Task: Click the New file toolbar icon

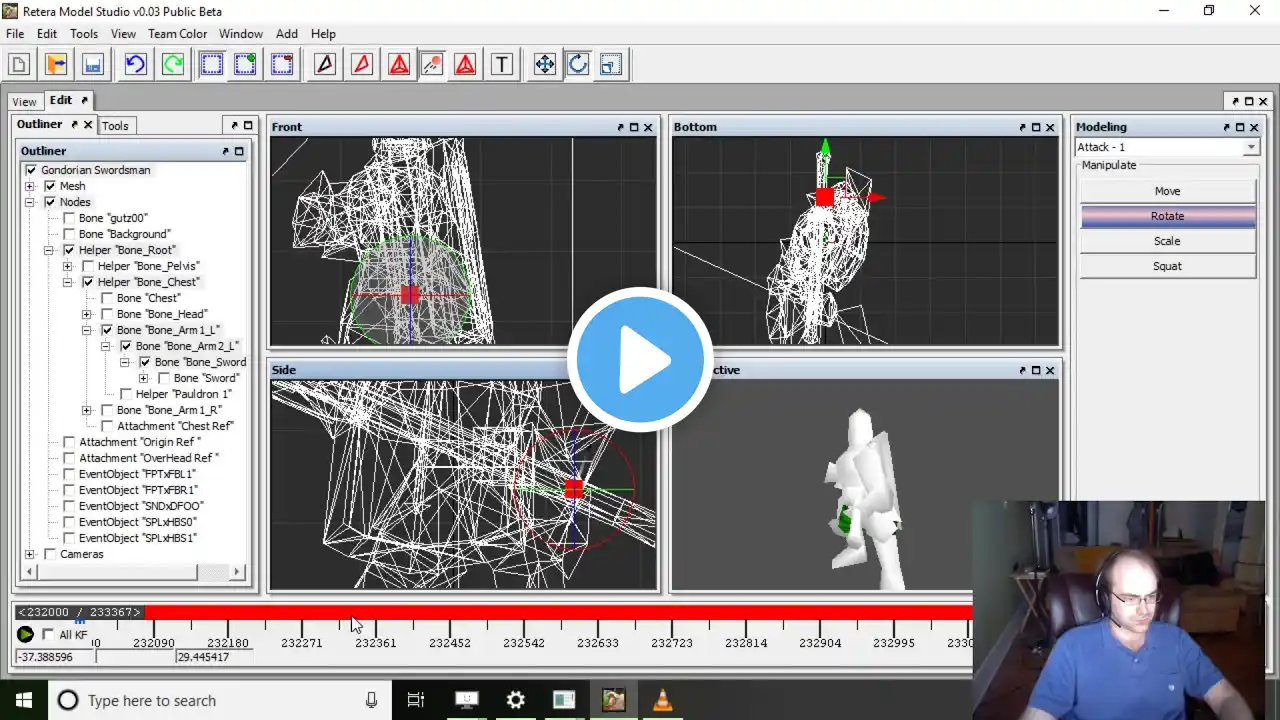Action: click(x=19, y=65)
